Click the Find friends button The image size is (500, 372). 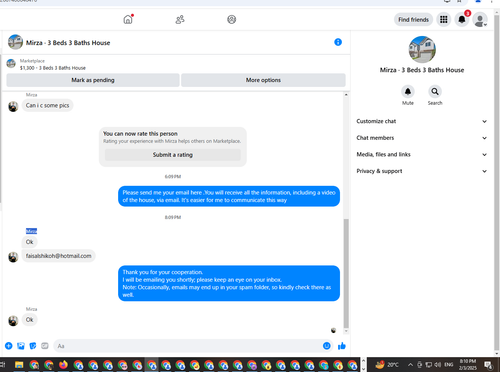click(x=413, y=20)
